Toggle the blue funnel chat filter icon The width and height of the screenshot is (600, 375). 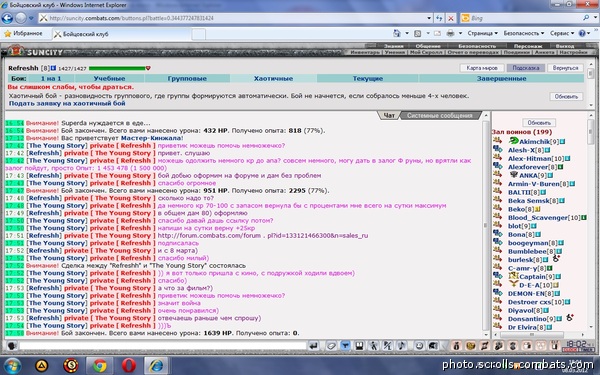click(x=345, y=346)
